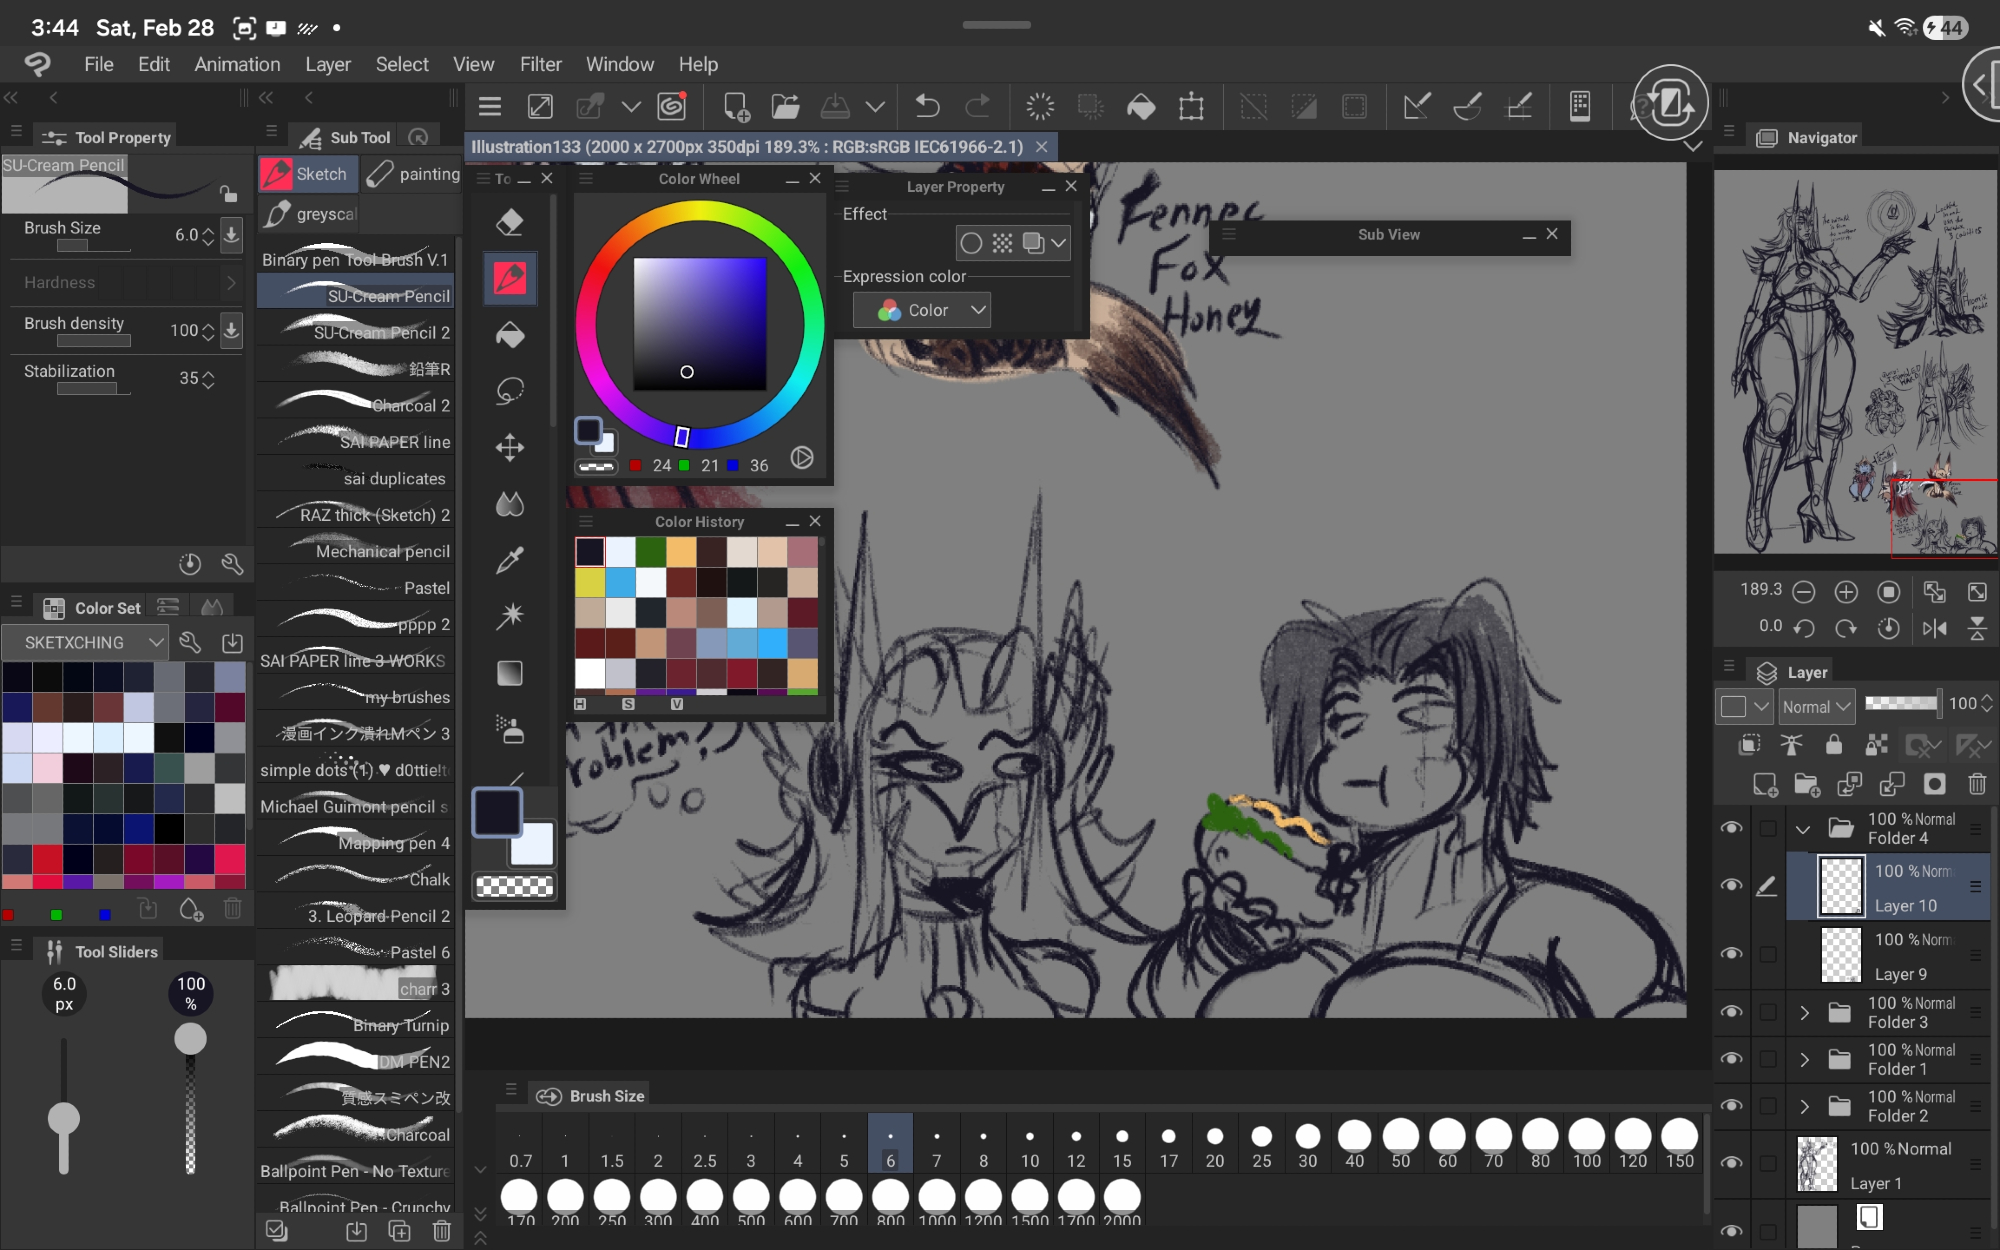The height and width of the screenshot is (1250, 2000).
Task: Flip the navigator view horizontally
Action: tap(1934, 628)
